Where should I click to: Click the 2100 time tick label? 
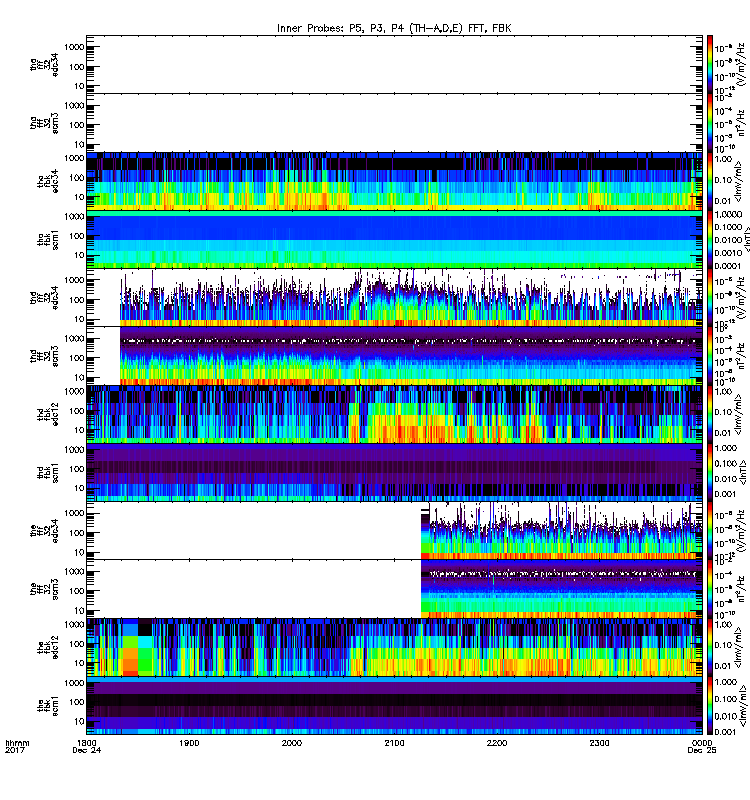pyautogui.click(x=394, y=743)
